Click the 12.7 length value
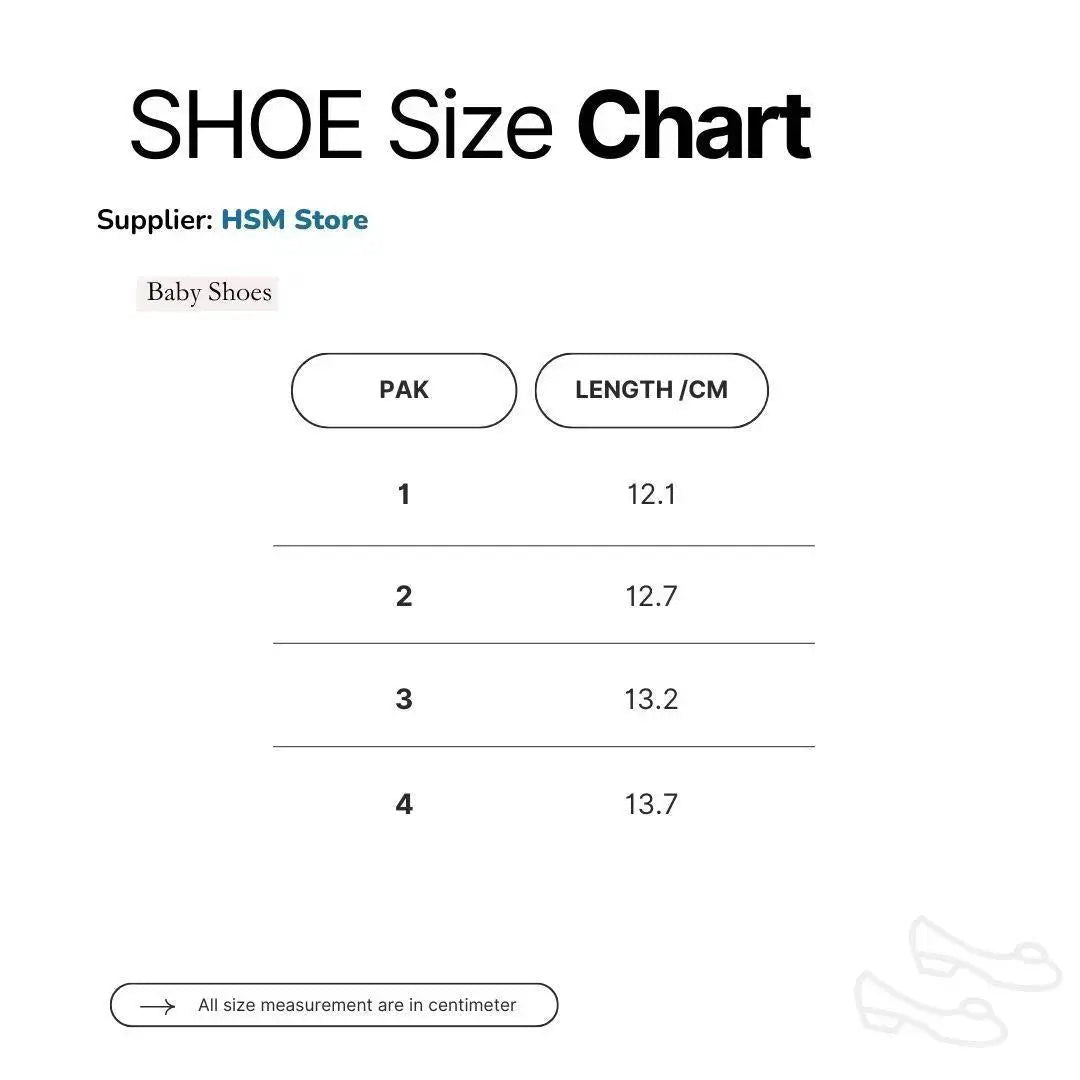The height and width of the screenshot is (1080, 1080). pyautogui.click(x=651, y=596)
